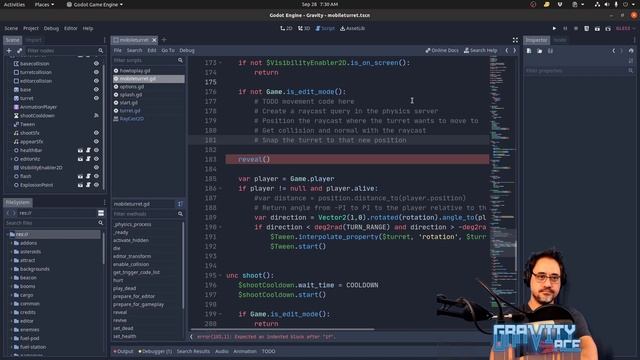Toggle visibility of turretcollision node
Viewport: 640px width, 360px height.
[x=96, y=72]
